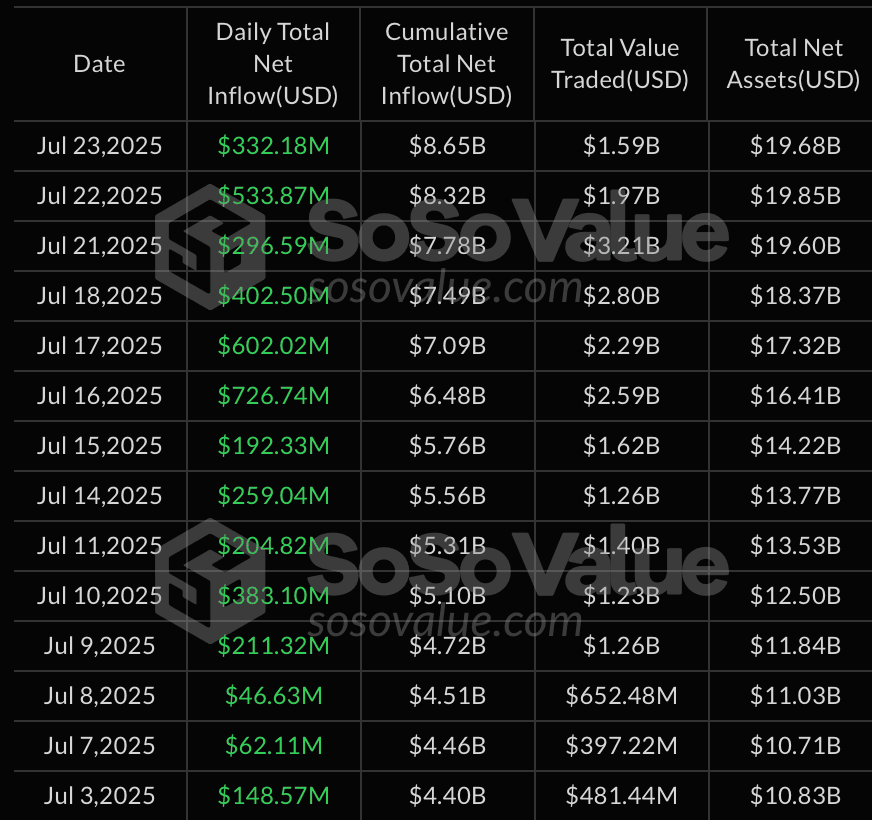Select the Jul 9,2025 date cell
Viewport: 872px width, 820px height.
(x=99, y=646)
